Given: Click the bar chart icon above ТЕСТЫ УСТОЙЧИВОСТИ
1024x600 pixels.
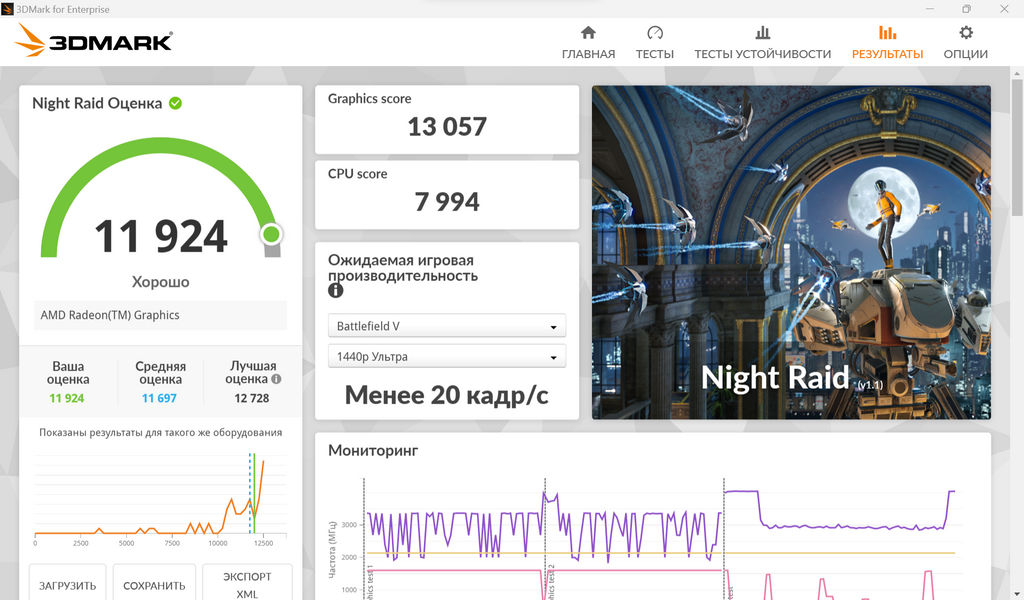Looking at the screenshot, I should tap(763, 33).
